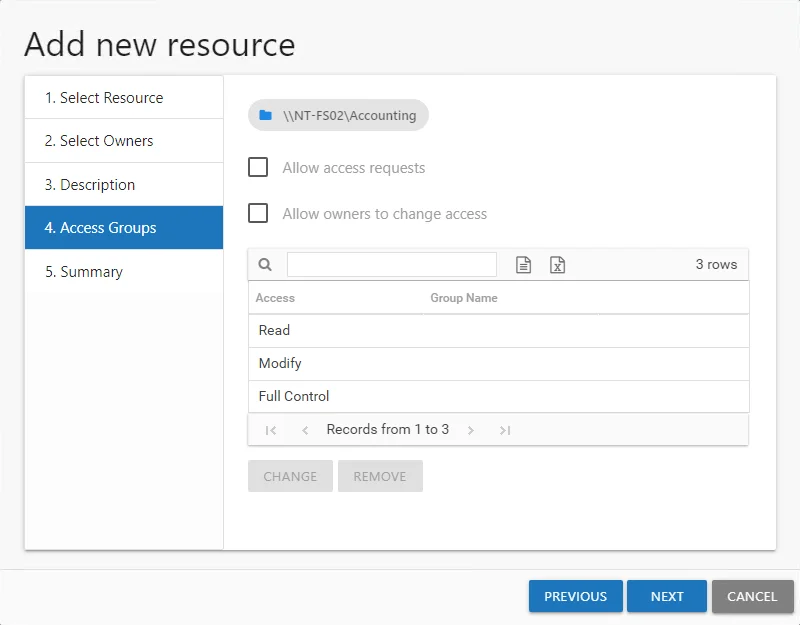Export table to text document icon
Screen dimensions: 800x625
point(523,264)
